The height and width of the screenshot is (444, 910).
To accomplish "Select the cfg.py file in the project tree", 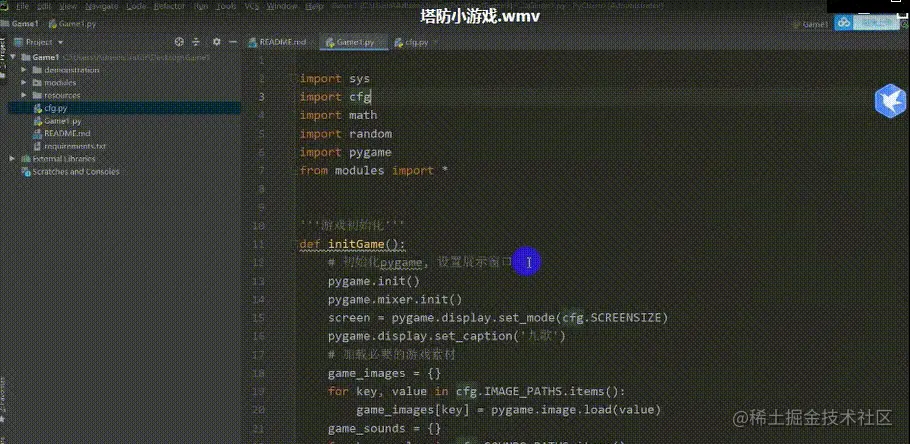I will click(56, 108).
